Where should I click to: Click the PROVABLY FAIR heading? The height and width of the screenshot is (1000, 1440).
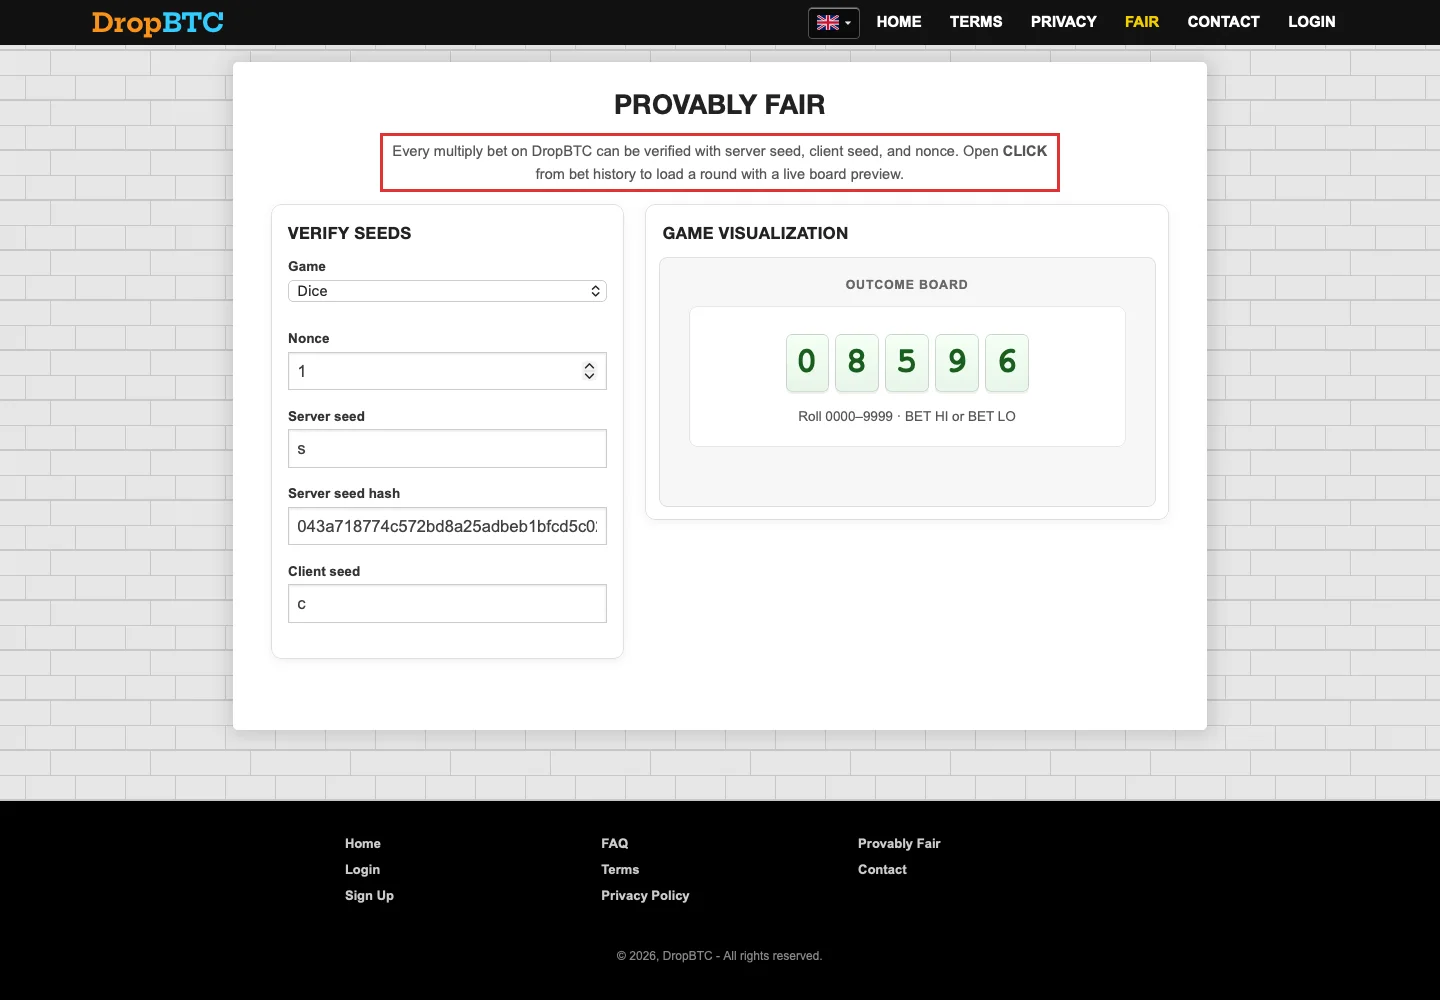tap(720, 105)
